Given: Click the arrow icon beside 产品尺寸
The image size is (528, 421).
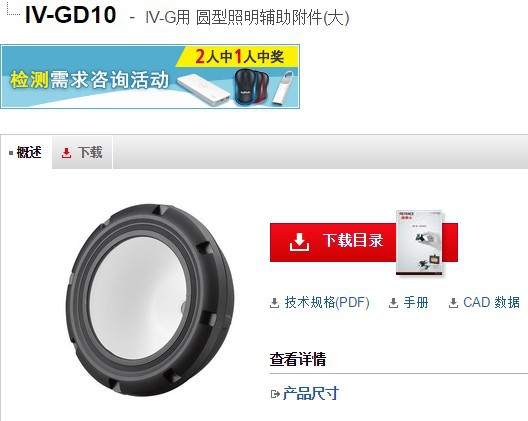Looking at the screenshot, I should click(275, 394).
